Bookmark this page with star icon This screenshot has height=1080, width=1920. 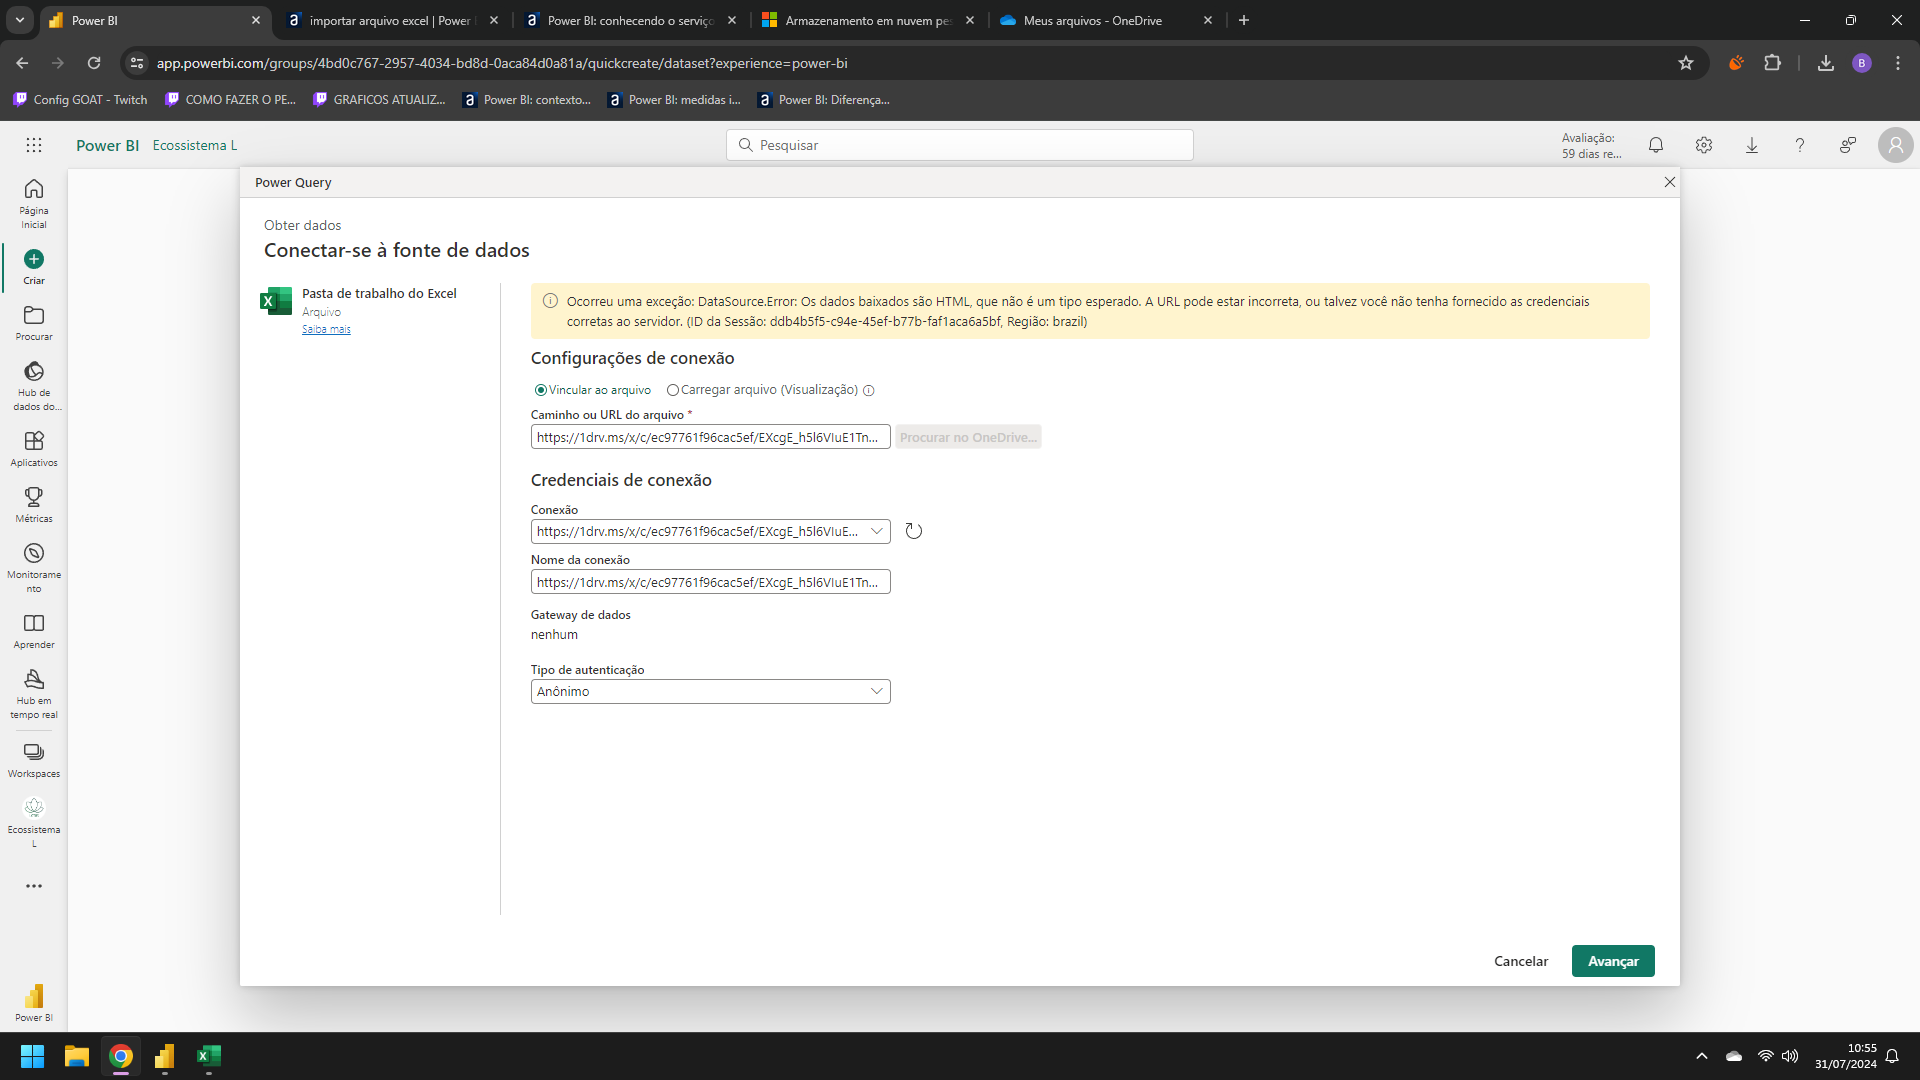click(x=1686, y=63)
